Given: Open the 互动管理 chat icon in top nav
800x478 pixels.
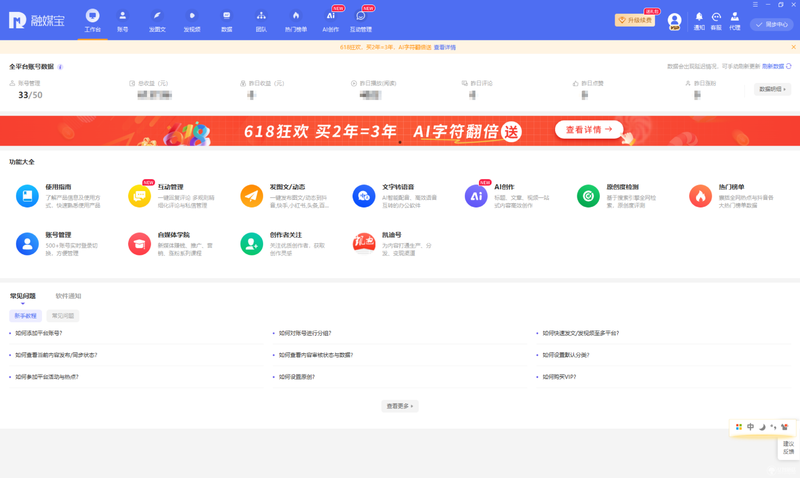Looking at the screenshot, I should 361,16.
